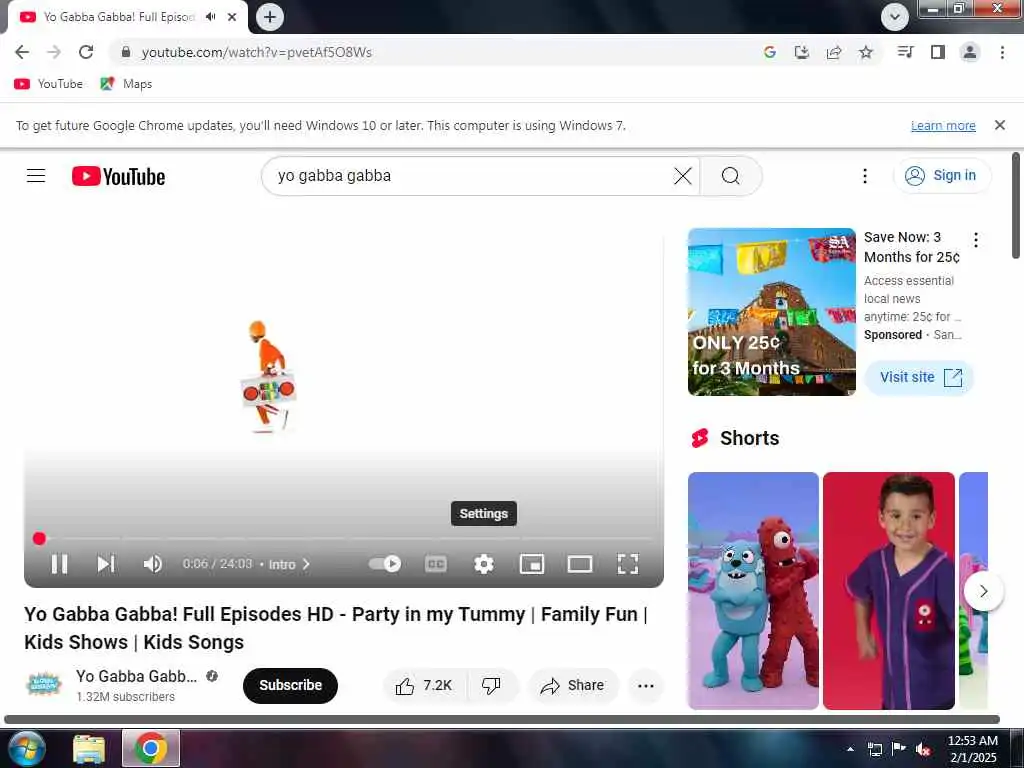Share the video
Image resolution: width=1024 pixels, height=768 pixels.
(572, 685)
